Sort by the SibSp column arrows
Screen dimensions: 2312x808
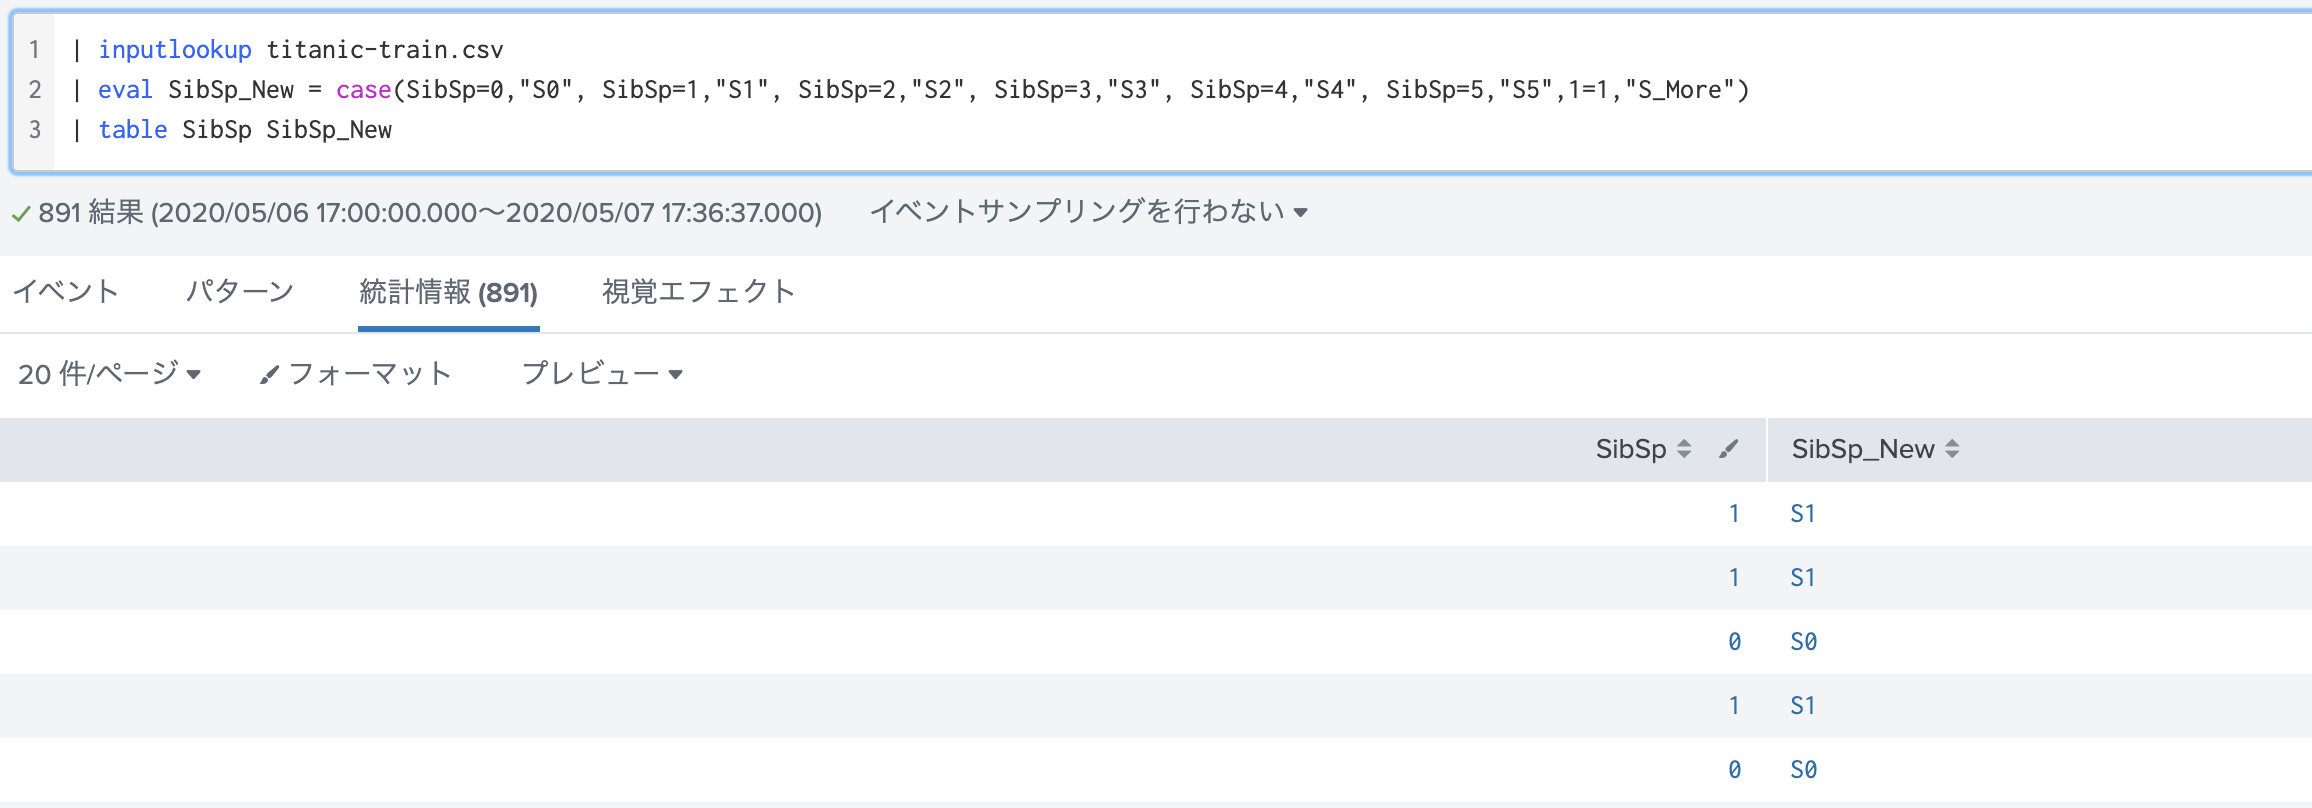coord(1684,449)
